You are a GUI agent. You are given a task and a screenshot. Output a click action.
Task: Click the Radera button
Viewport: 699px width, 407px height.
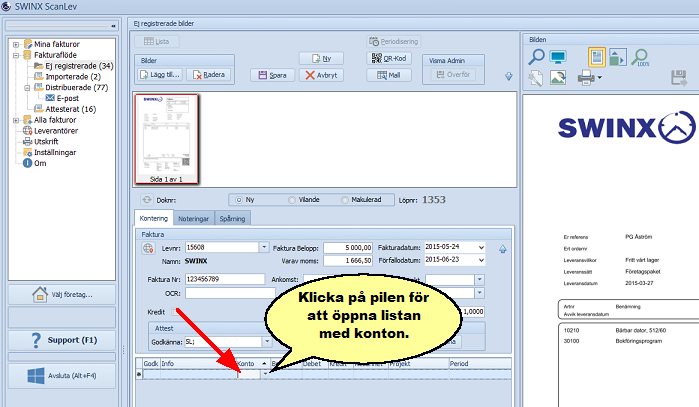(x=209, y=75)
